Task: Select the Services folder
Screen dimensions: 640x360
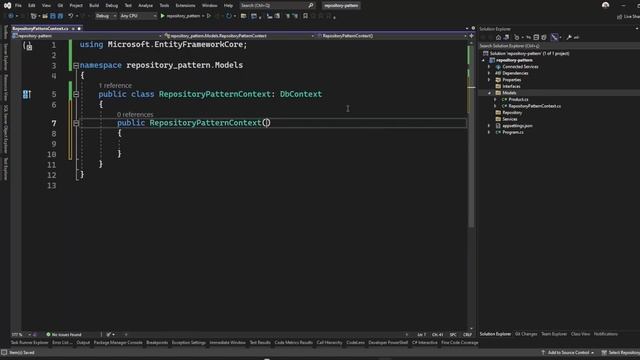Action: pos(509,119)
